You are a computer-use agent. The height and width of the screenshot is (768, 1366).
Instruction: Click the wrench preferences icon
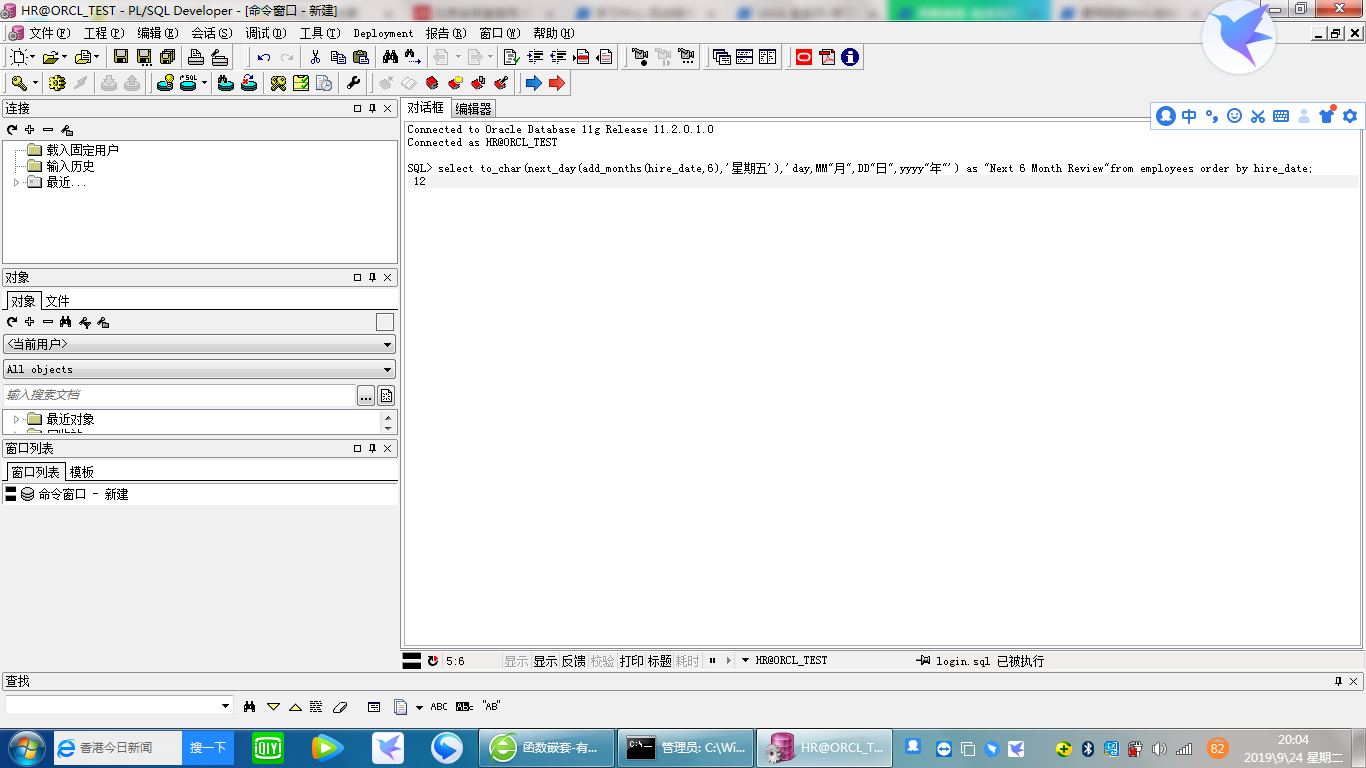[x=353, y=83]
